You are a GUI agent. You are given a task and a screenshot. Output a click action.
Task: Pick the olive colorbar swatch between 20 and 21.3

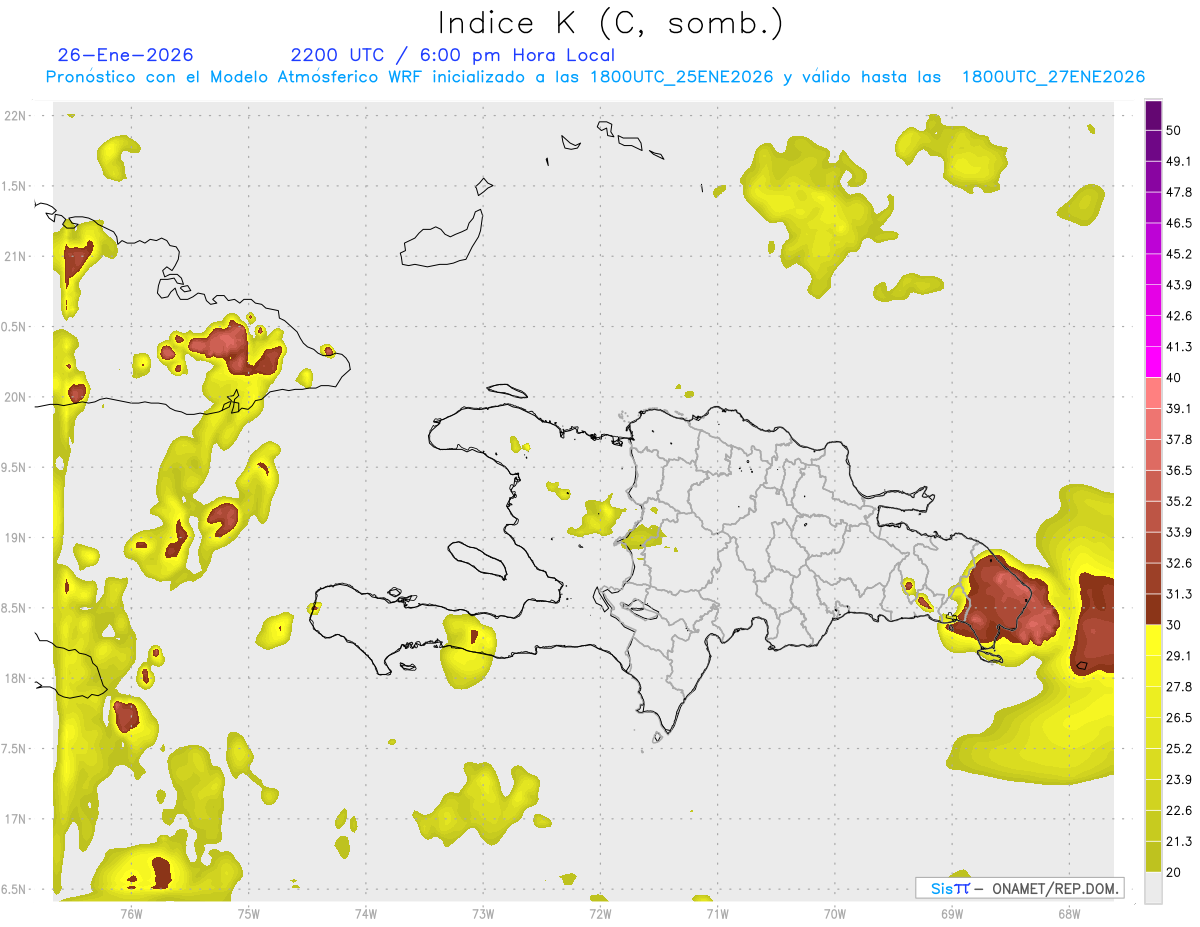pyautogui.click(x=1153, y=857)
